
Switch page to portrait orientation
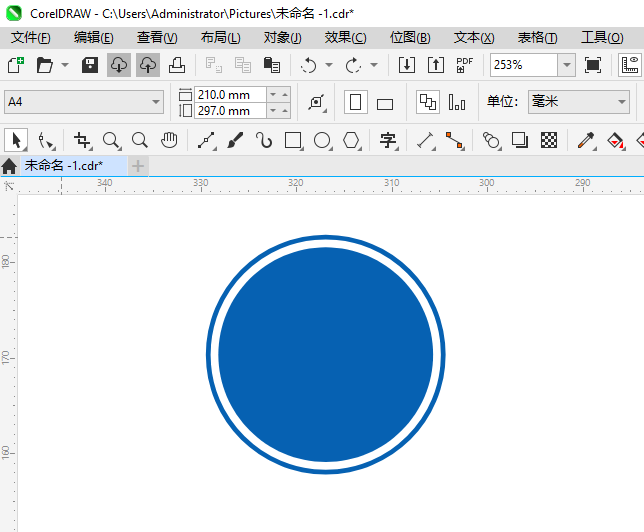[x=356, y=102]
